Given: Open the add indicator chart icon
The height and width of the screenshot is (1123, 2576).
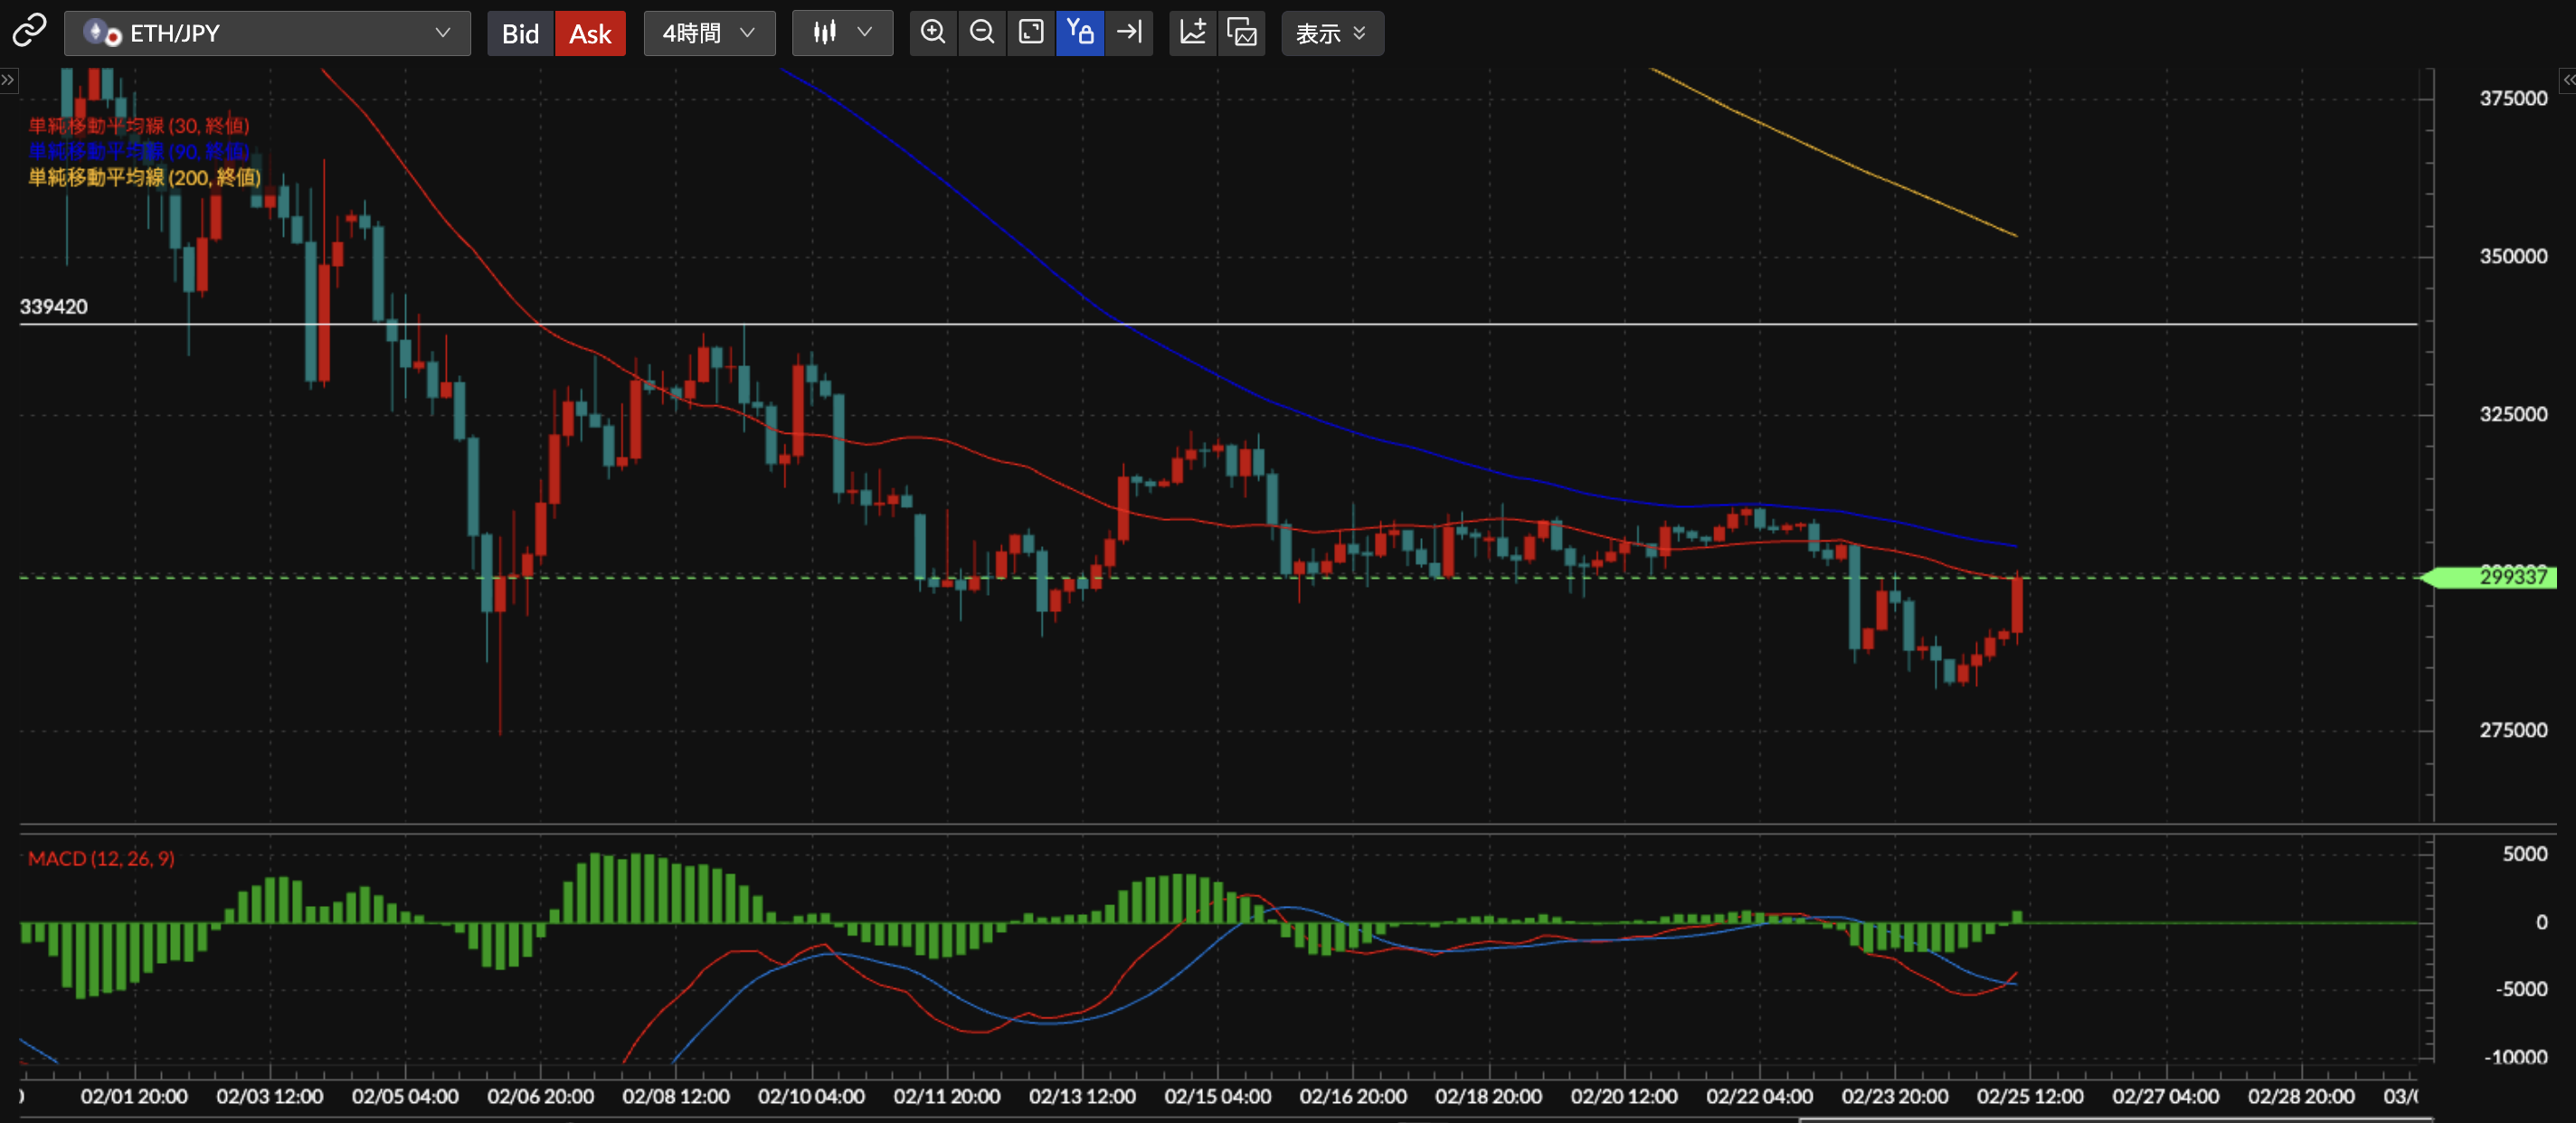Looking at the screenshot, I should click(x=1193, y=33).
